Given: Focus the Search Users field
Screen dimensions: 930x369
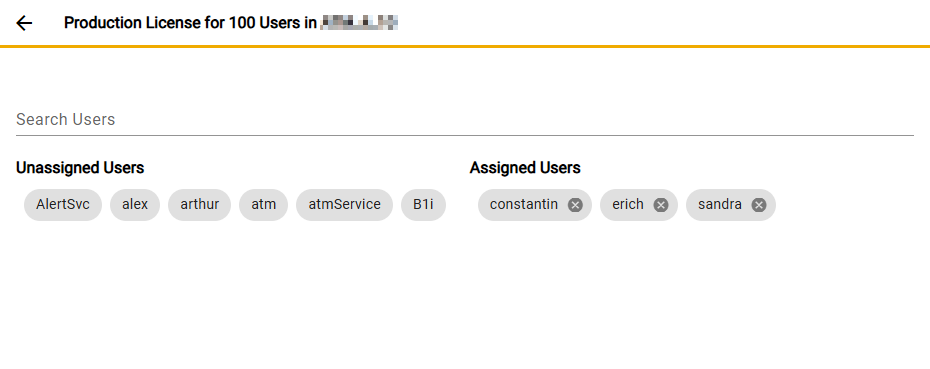Looking at the screenshot, I should click(x=464, y=119).
